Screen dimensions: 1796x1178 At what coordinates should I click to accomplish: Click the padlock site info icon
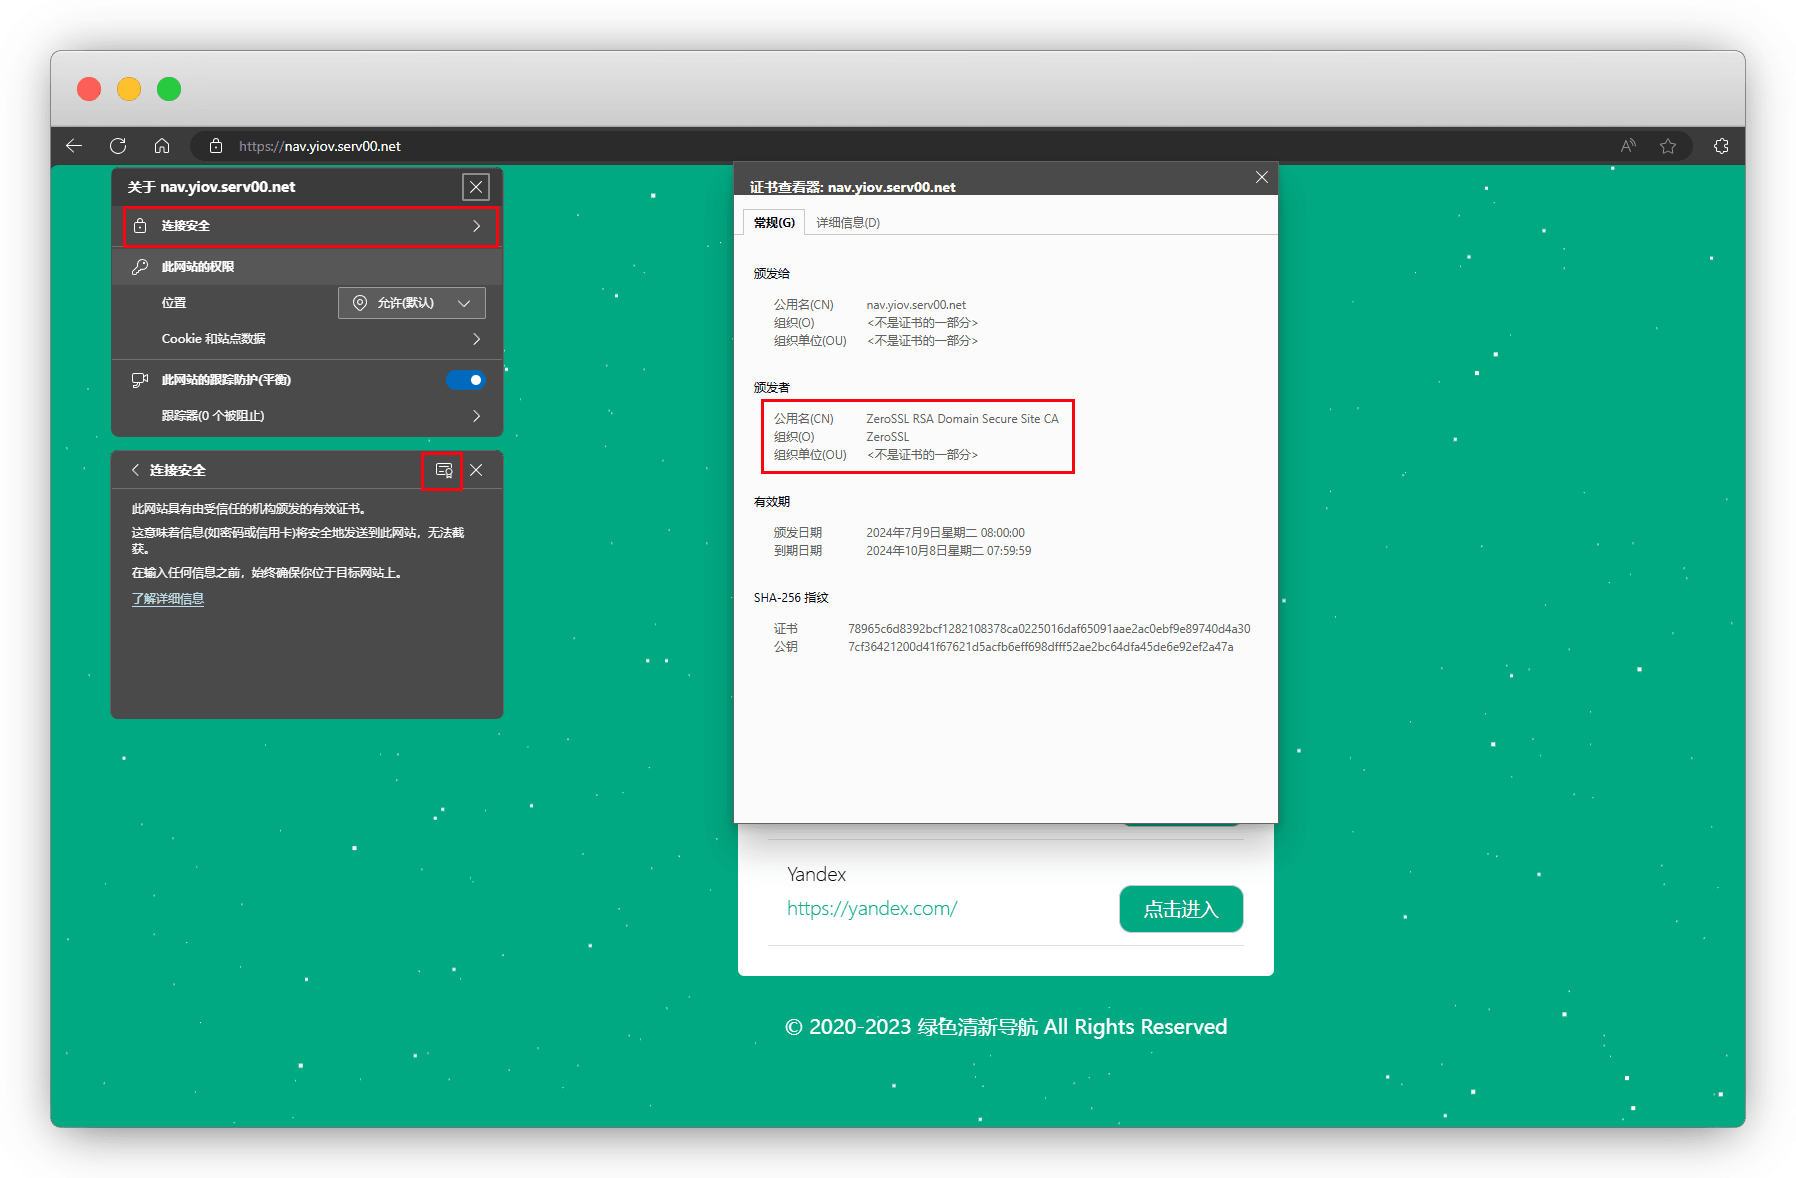pyautogui.click(x=215, y=146)
